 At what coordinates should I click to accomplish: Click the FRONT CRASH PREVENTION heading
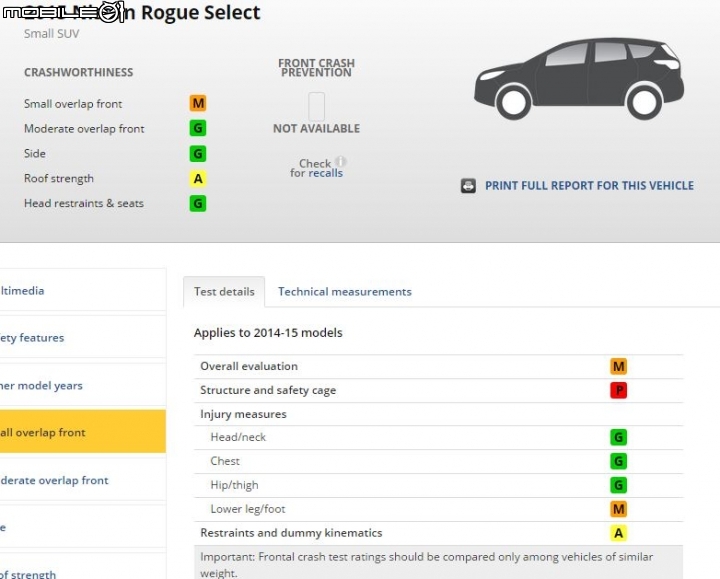(x=316, y=67)
